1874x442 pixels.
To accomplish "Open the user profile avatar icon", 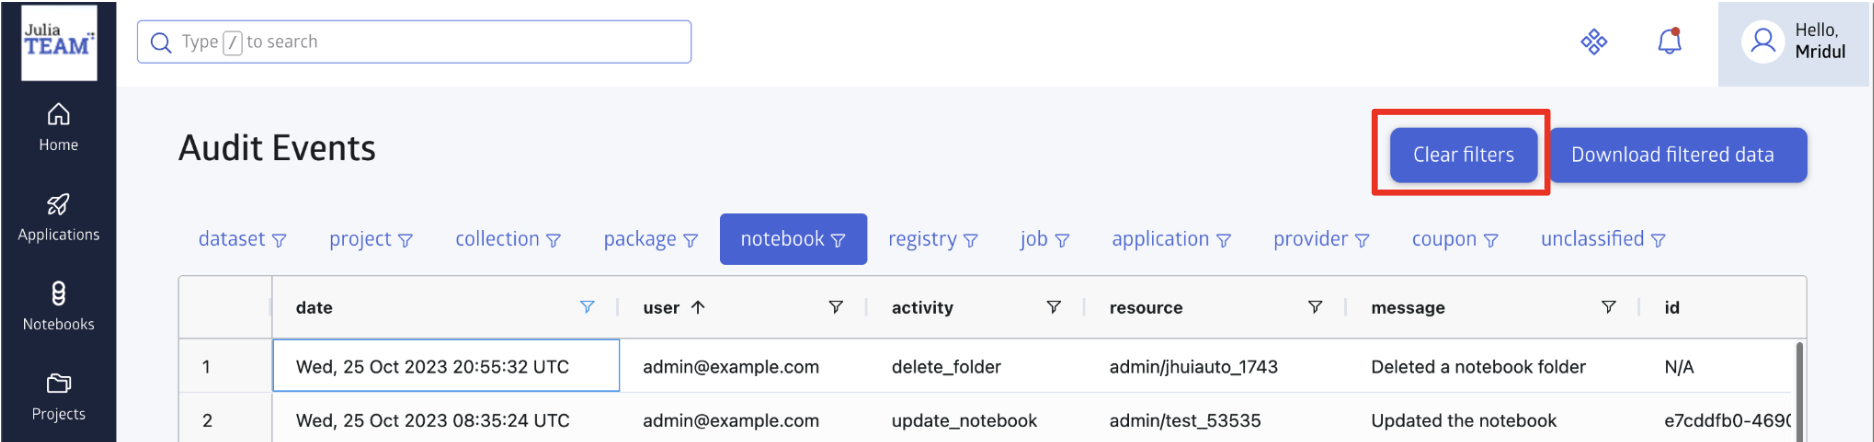I will [x=1762, y=42].
